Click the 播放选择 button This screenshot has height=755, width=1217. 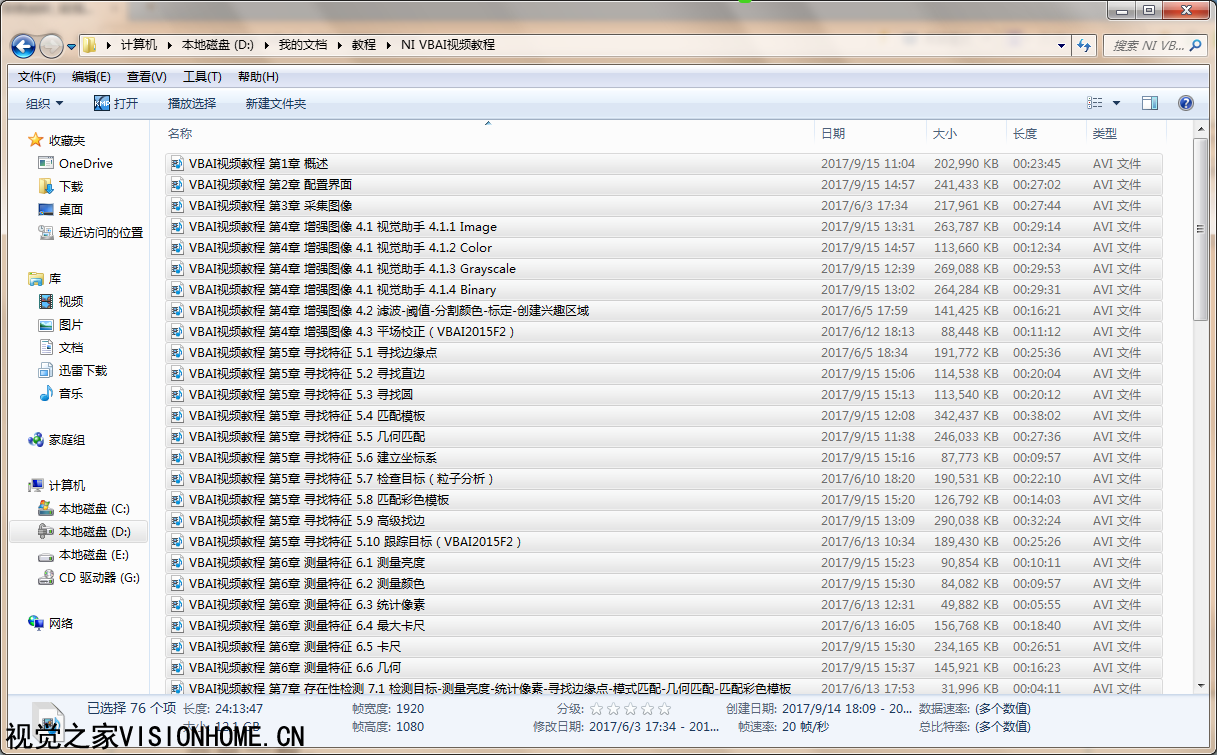(191, 104)
